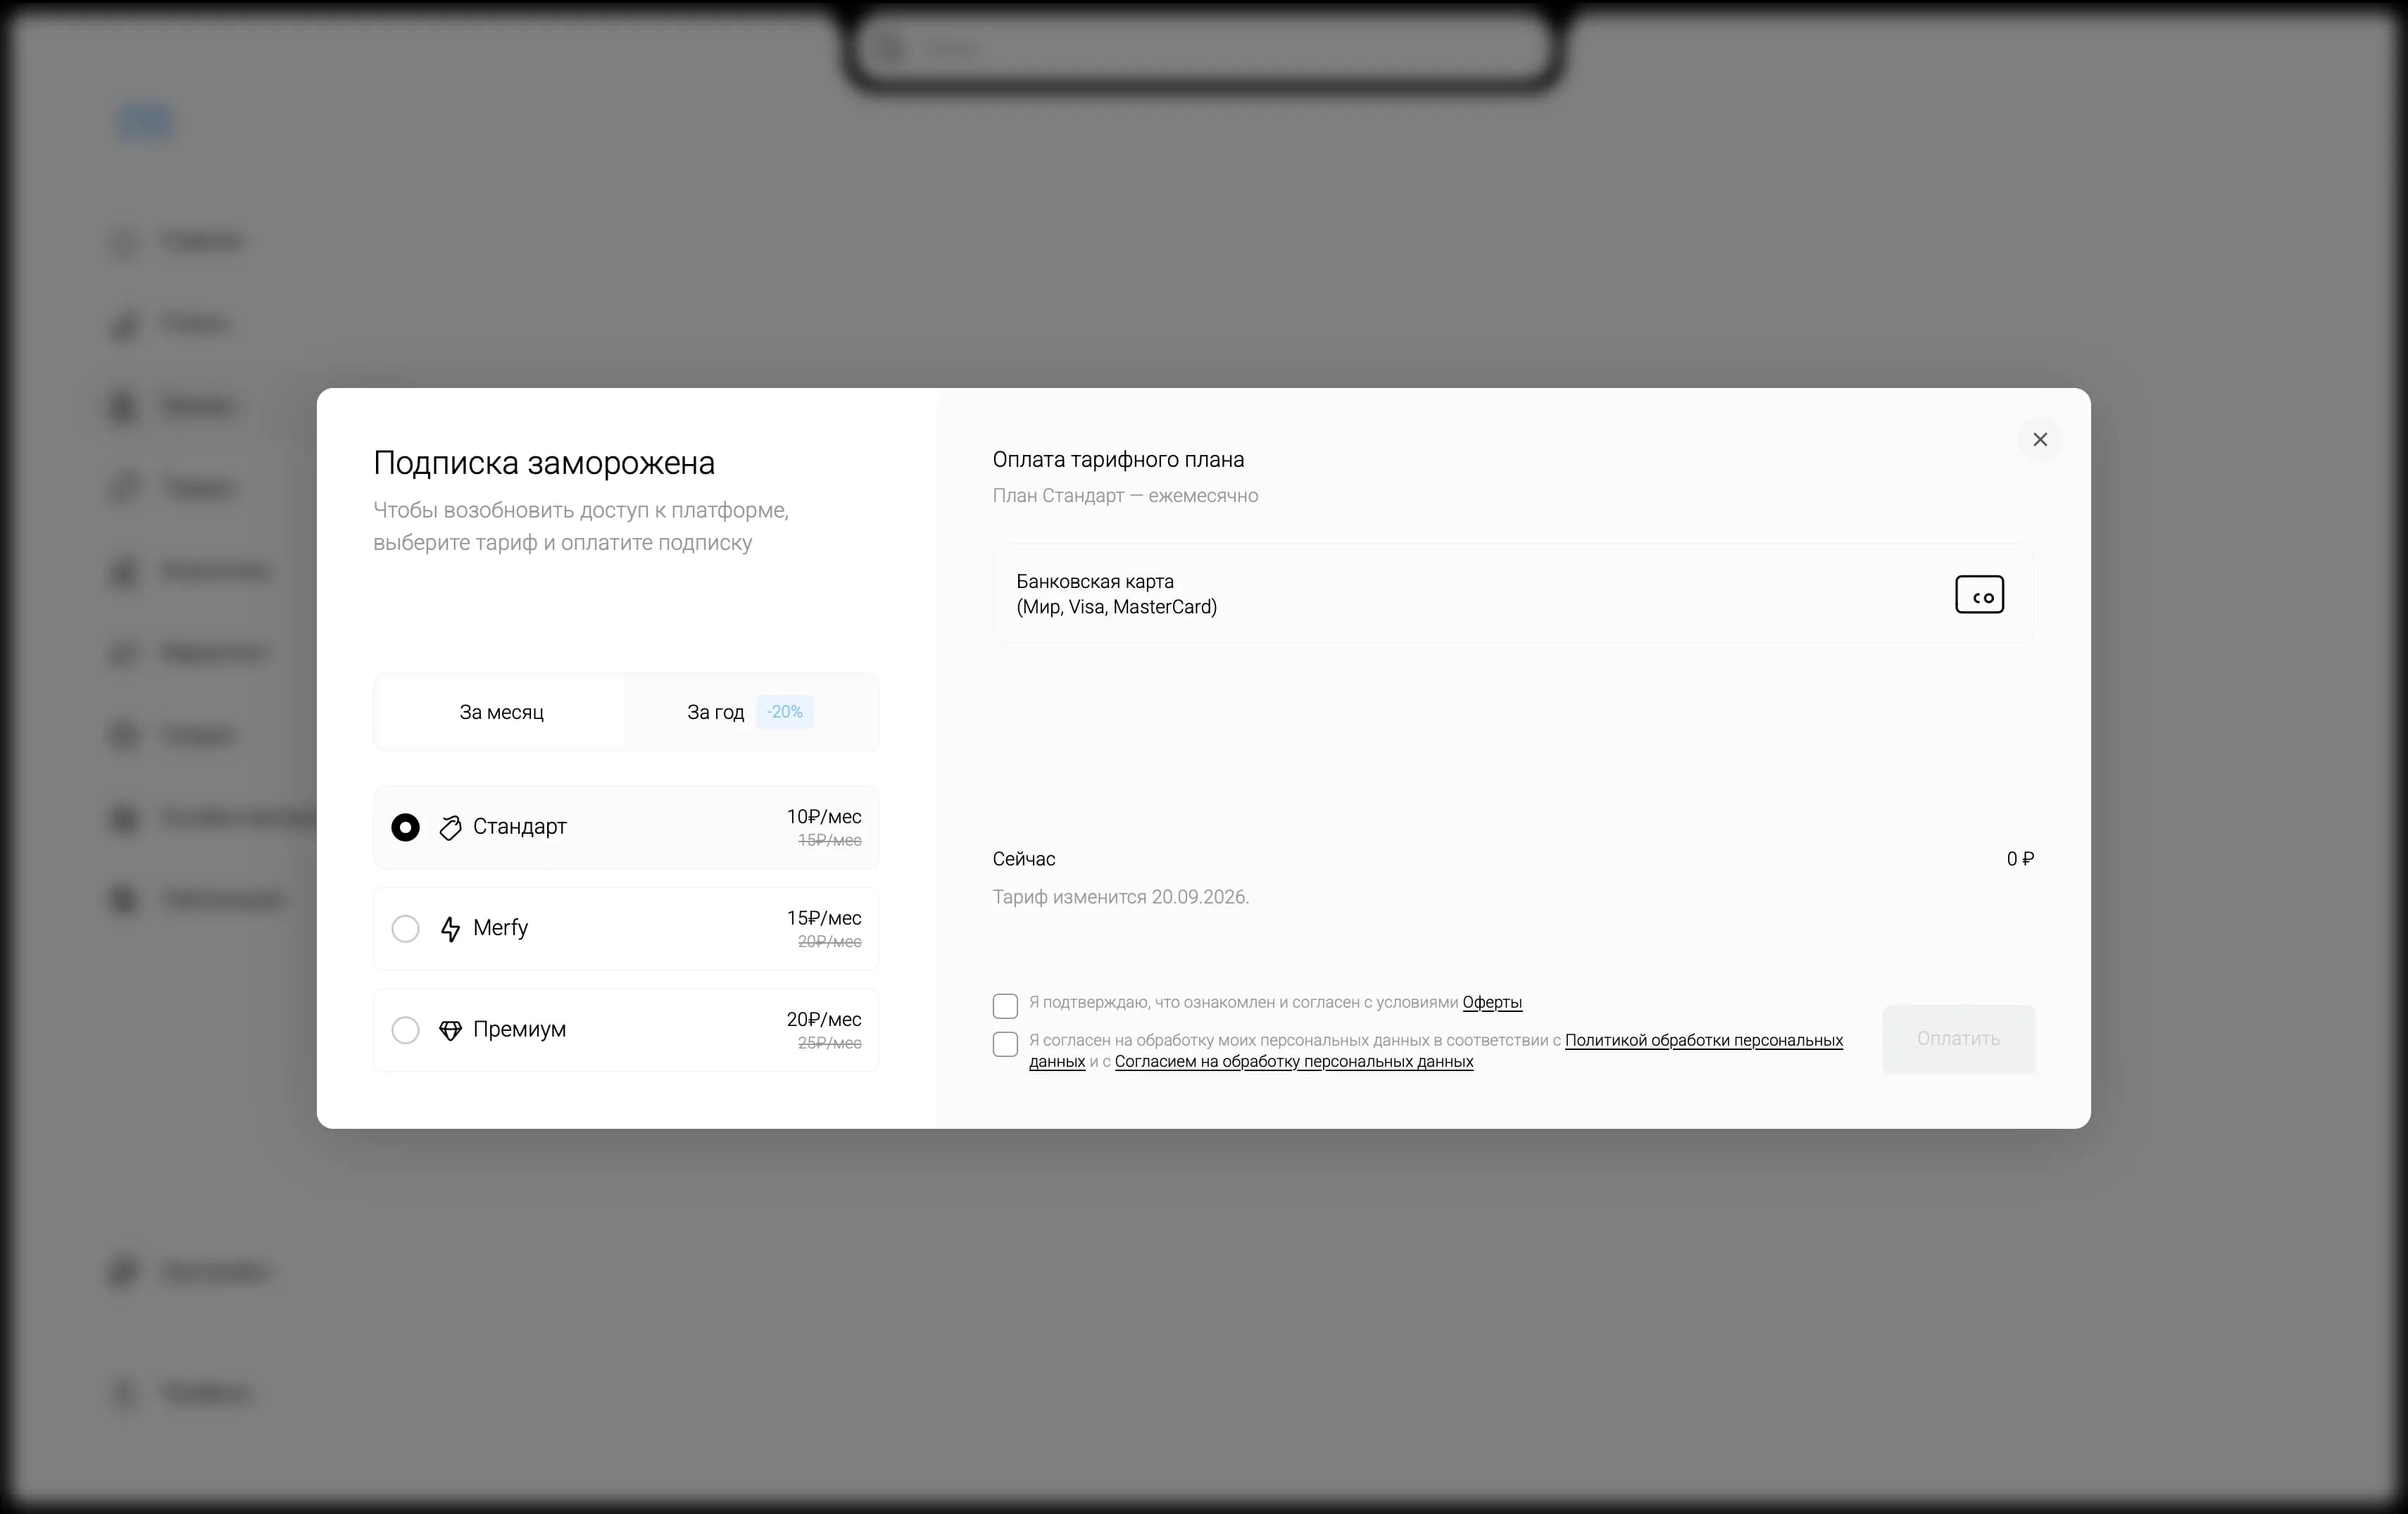The image size is (2408, 1514).
Task: Open the Оферты link
Action: point(1492,1002)
